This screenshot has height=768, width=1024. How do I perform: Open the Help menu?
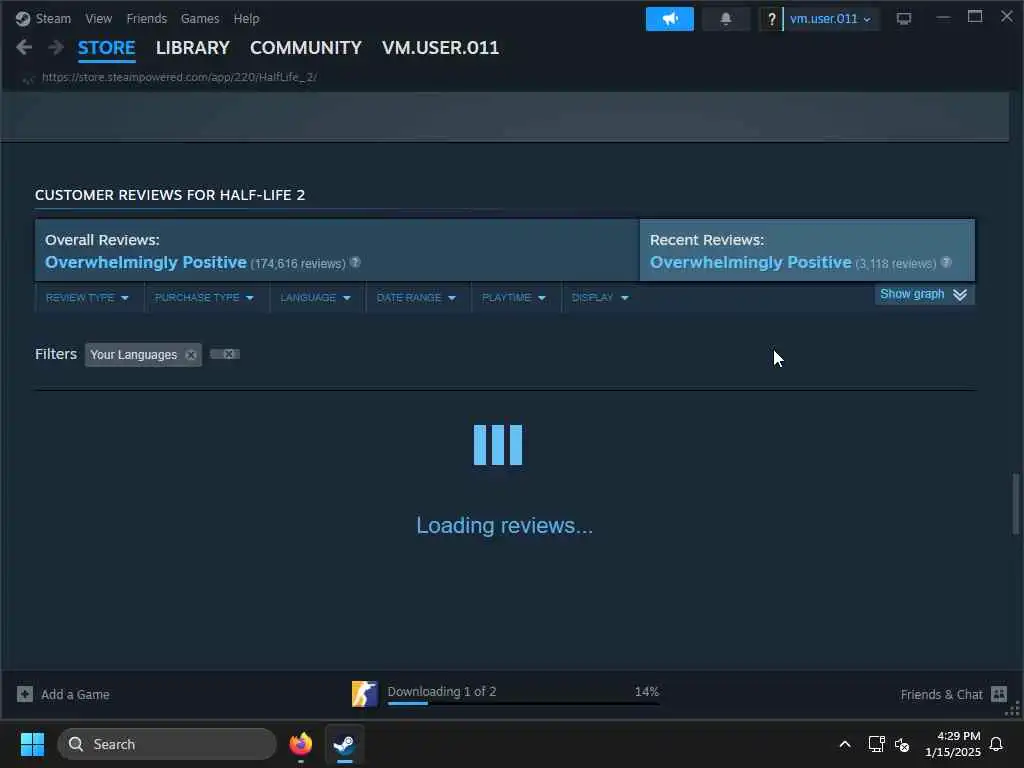click(x=246, y=18)
